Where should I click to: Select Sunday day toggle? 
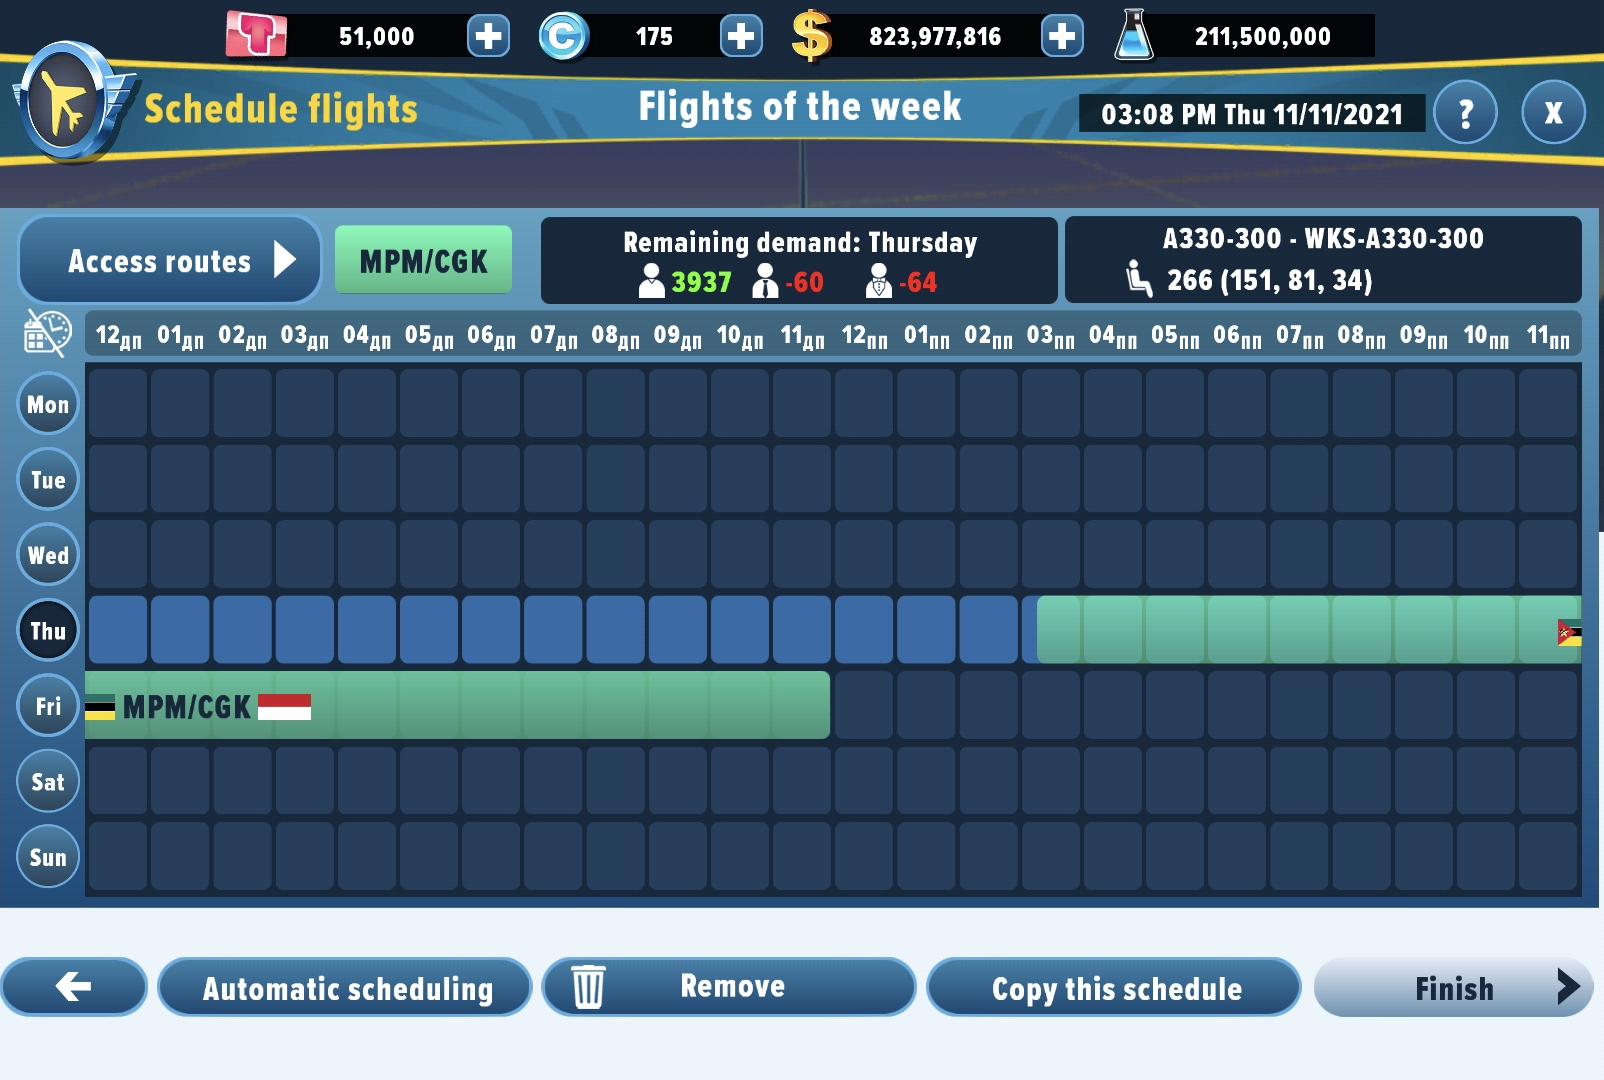[x=48, y=857]
